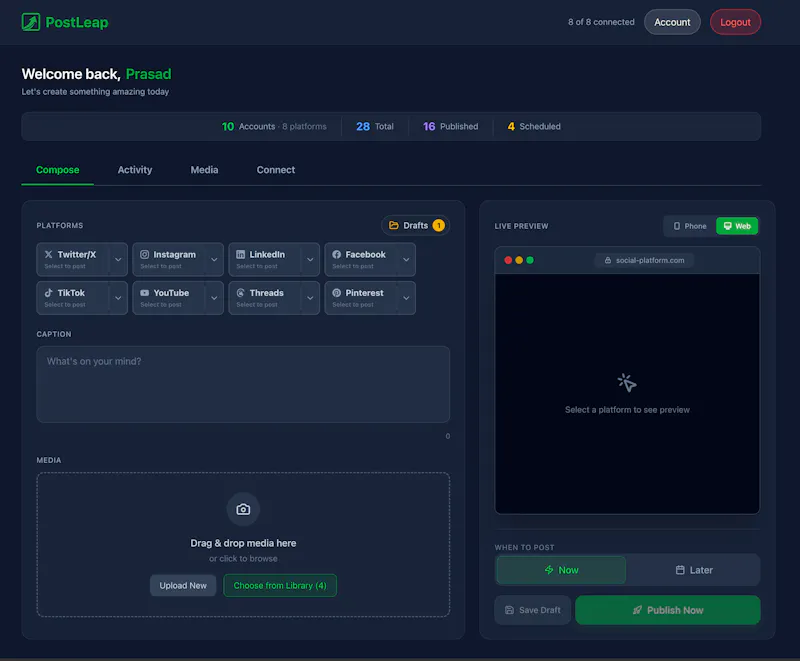Click the PostLeap logo icon
Image resolution: width=800 pixels, height=661 pixels.
31,22
